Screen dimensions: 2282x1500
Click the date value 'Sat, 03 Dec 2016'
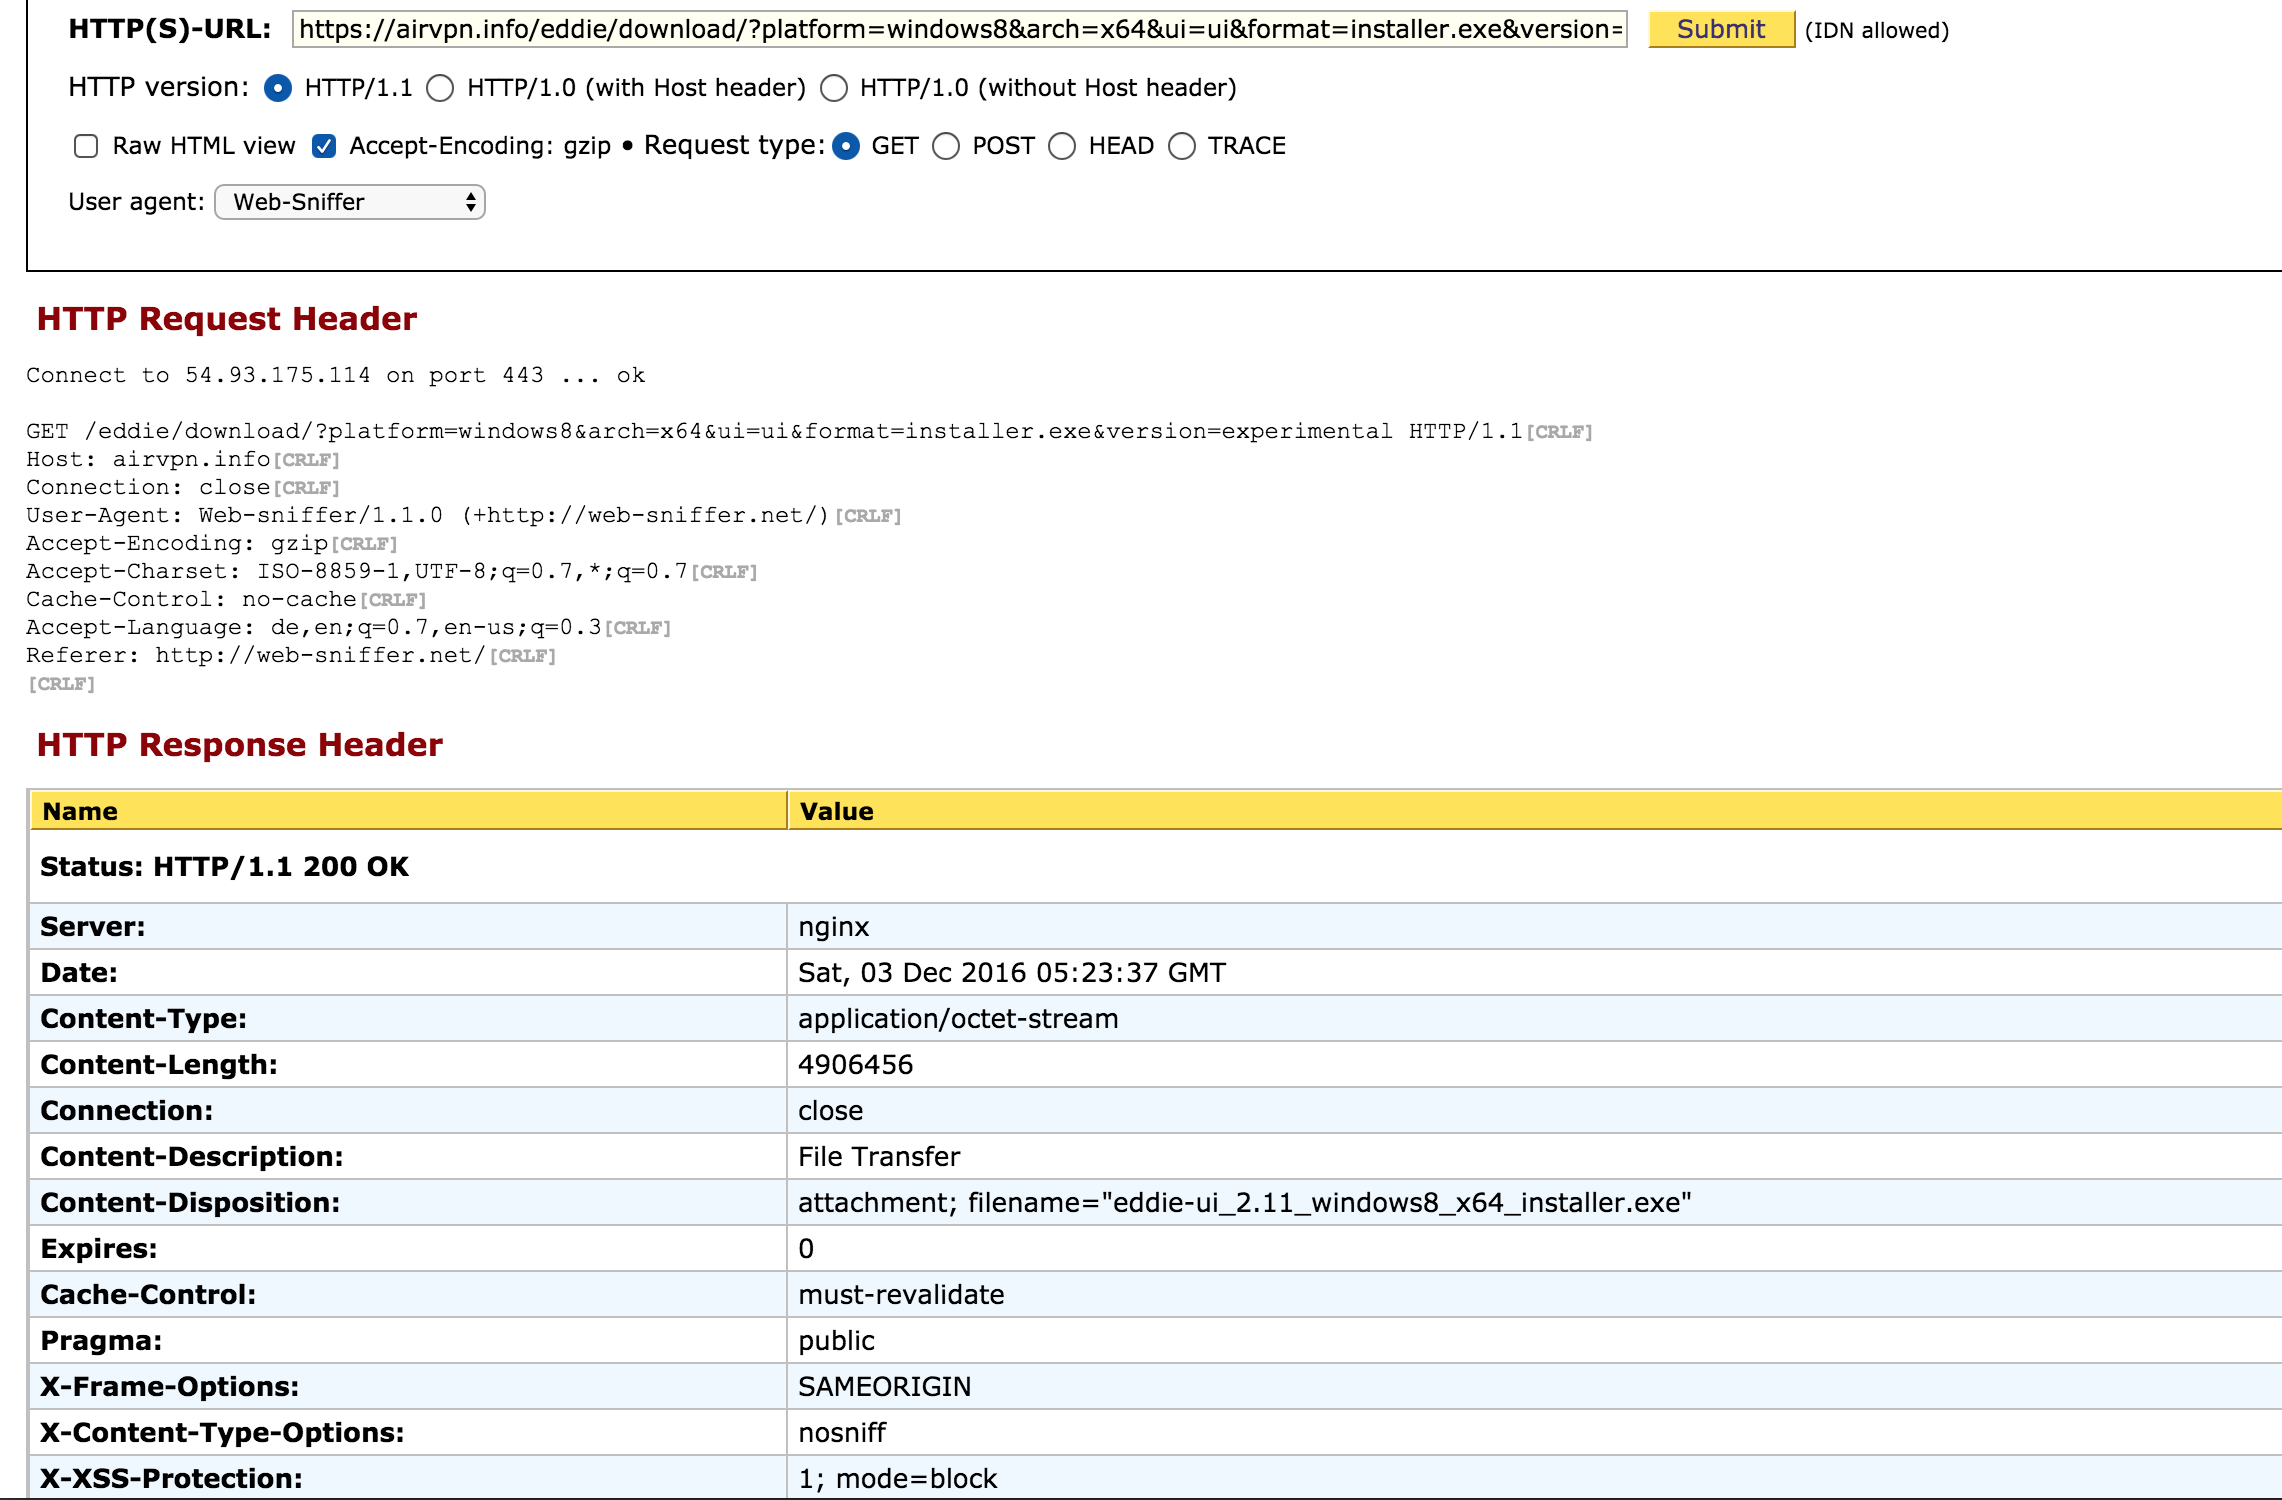click(1012, 973)
